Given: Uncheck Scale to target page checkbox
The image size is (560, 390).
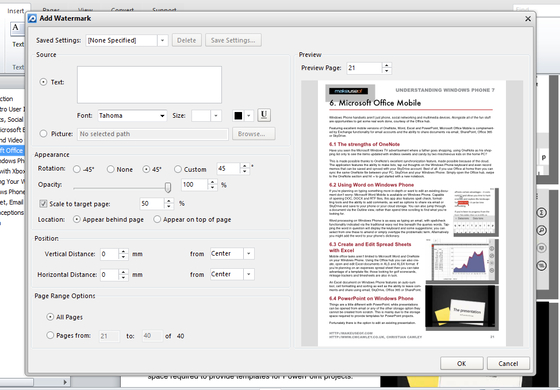Looking at the screenshot, I should [43, 204].
